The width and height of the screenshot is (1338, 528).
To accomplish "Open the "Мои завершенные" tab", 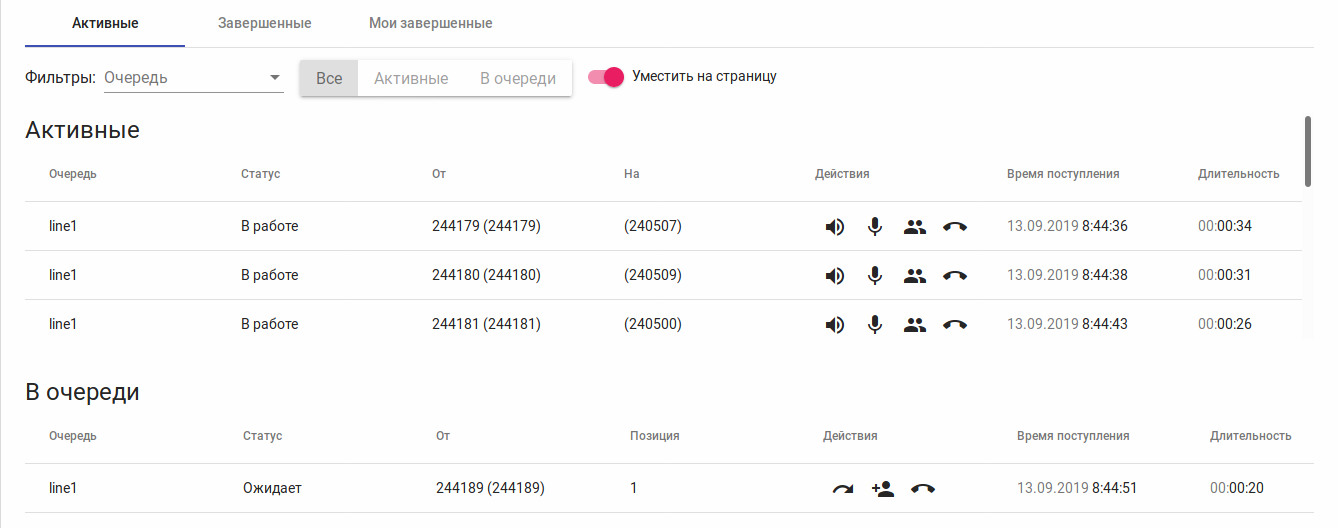I will 430,23.
